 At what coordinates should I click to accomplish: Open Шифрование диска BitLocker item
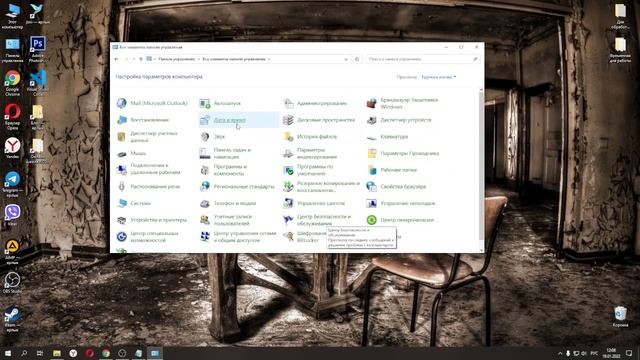point(304,237)
